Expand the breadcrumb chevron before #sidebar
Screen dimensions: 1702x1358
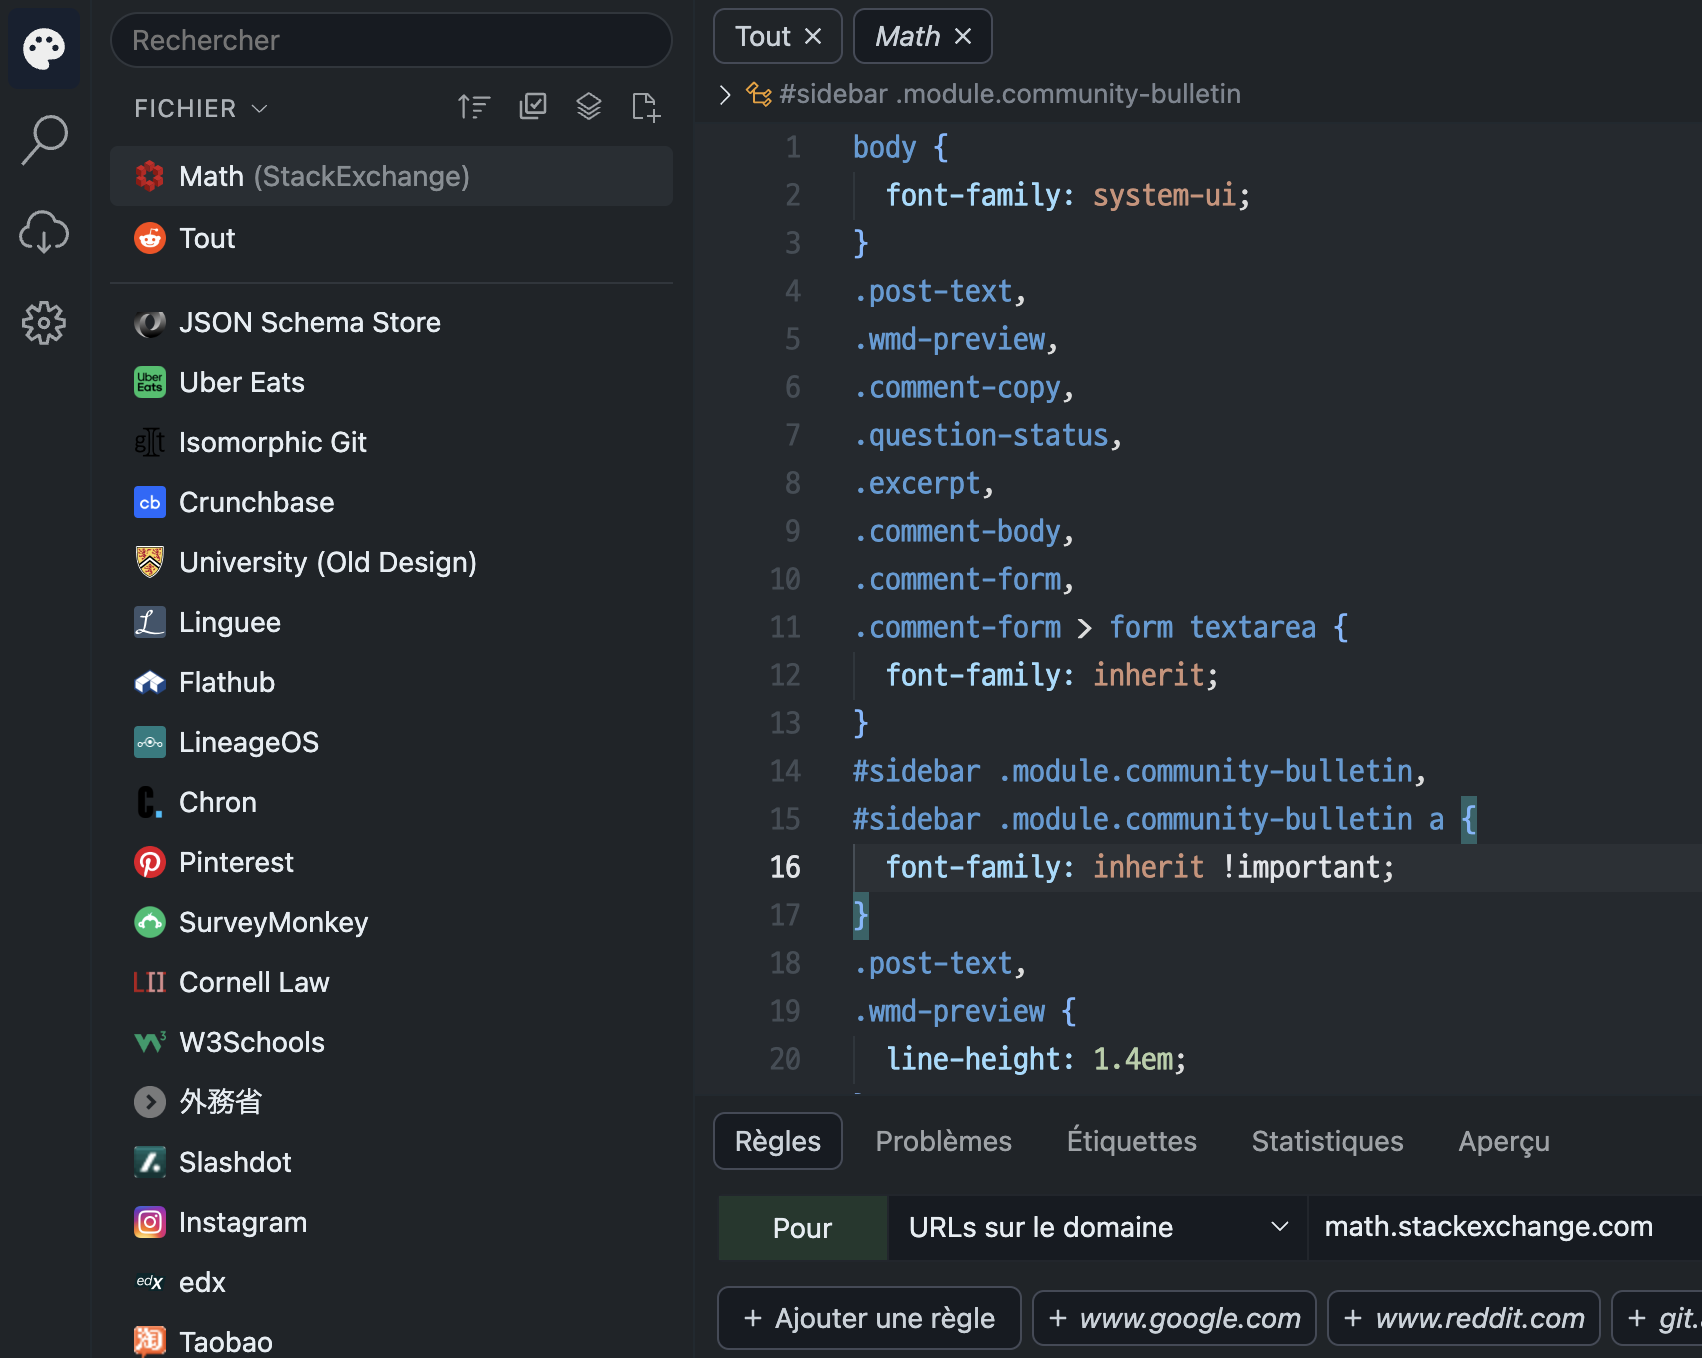tap(726, 94)
